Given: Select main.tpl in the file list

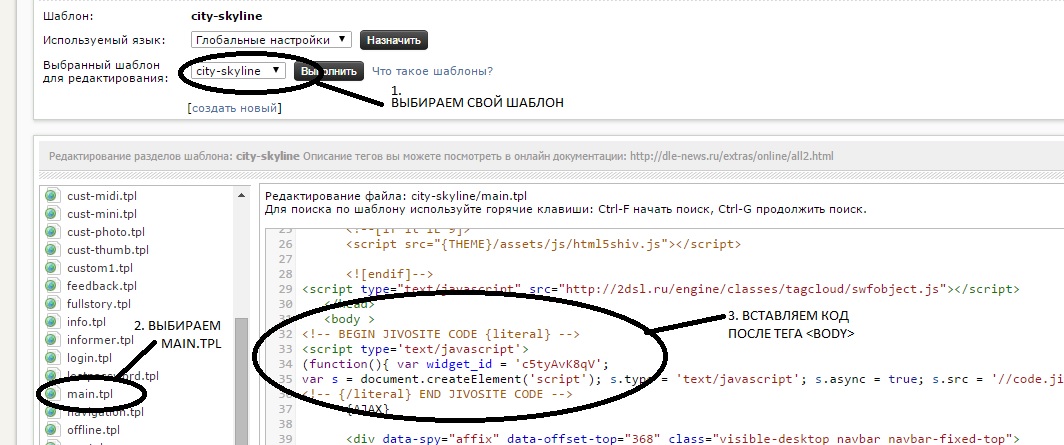Looking at the screenshot, I should click(x=91, y=394).
